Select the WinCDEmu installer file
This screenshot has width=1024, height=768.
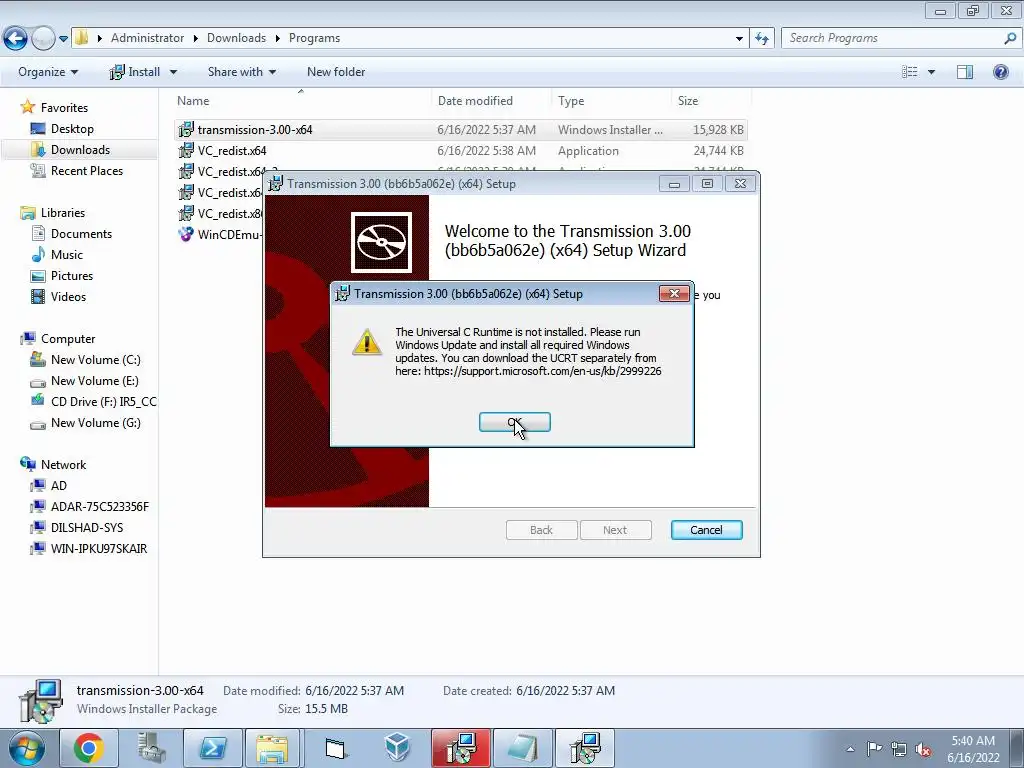(x=220, y=234)
